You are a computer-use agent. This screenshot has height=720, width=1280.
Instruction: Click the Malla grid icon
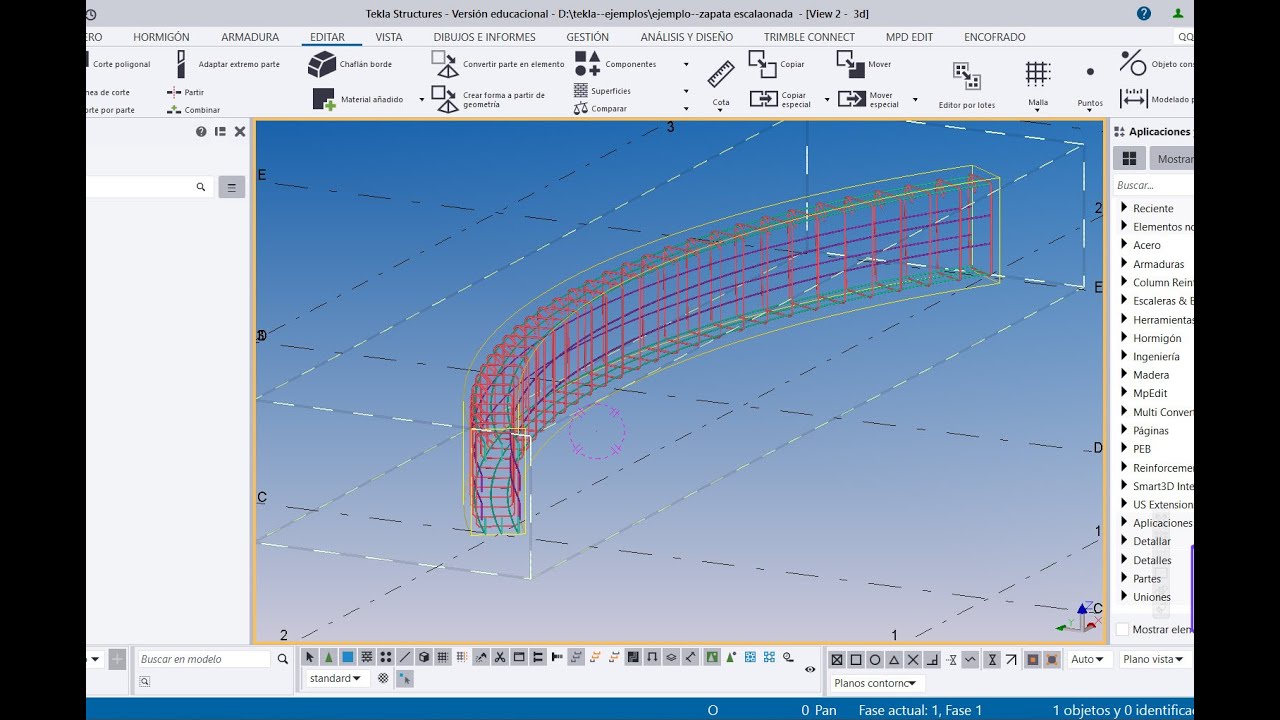click(x=1038, y=73)
